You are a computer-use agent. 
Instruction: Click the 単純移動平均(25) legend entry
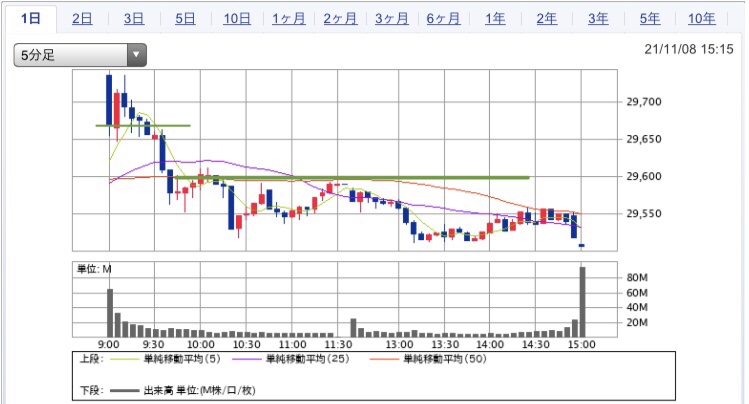point(307,359)
